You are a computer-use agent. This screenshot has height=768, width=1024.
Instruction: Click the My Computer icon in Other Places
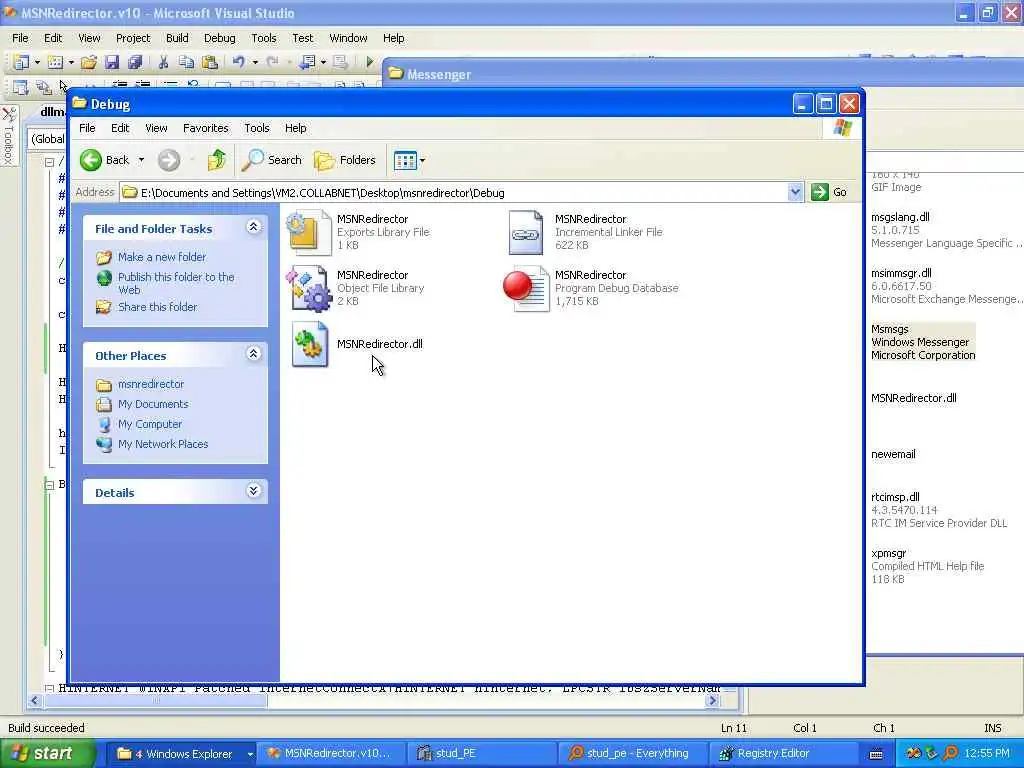pyautogui.click(x=104, y=424)
